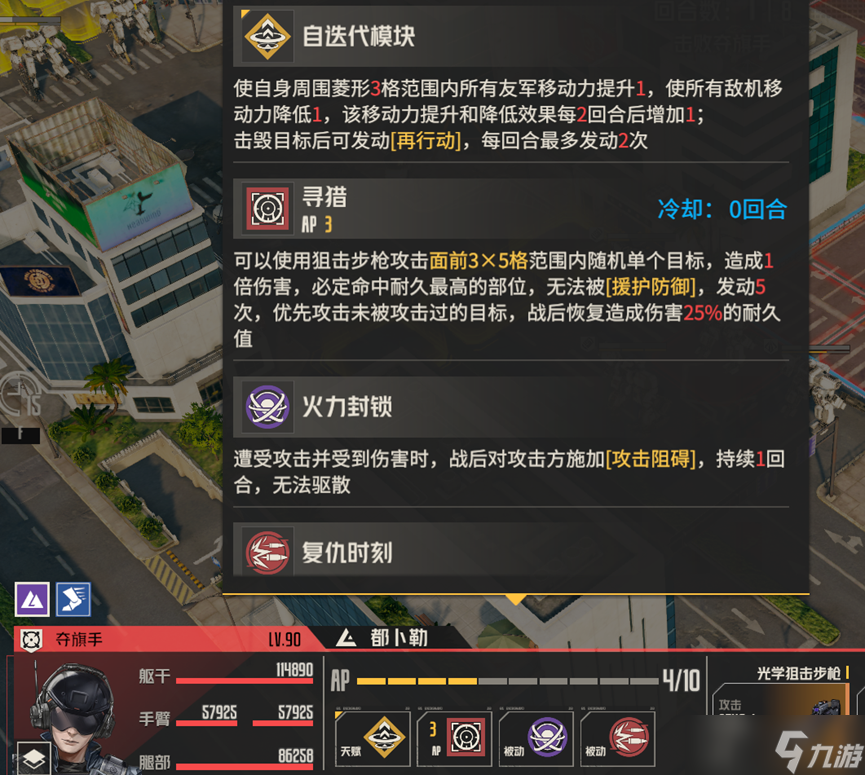Image resolution: width=865 pixels, height=775 pixels.
Task: Select the purple 被动 passive skill slot
Action: coord(536,738)
